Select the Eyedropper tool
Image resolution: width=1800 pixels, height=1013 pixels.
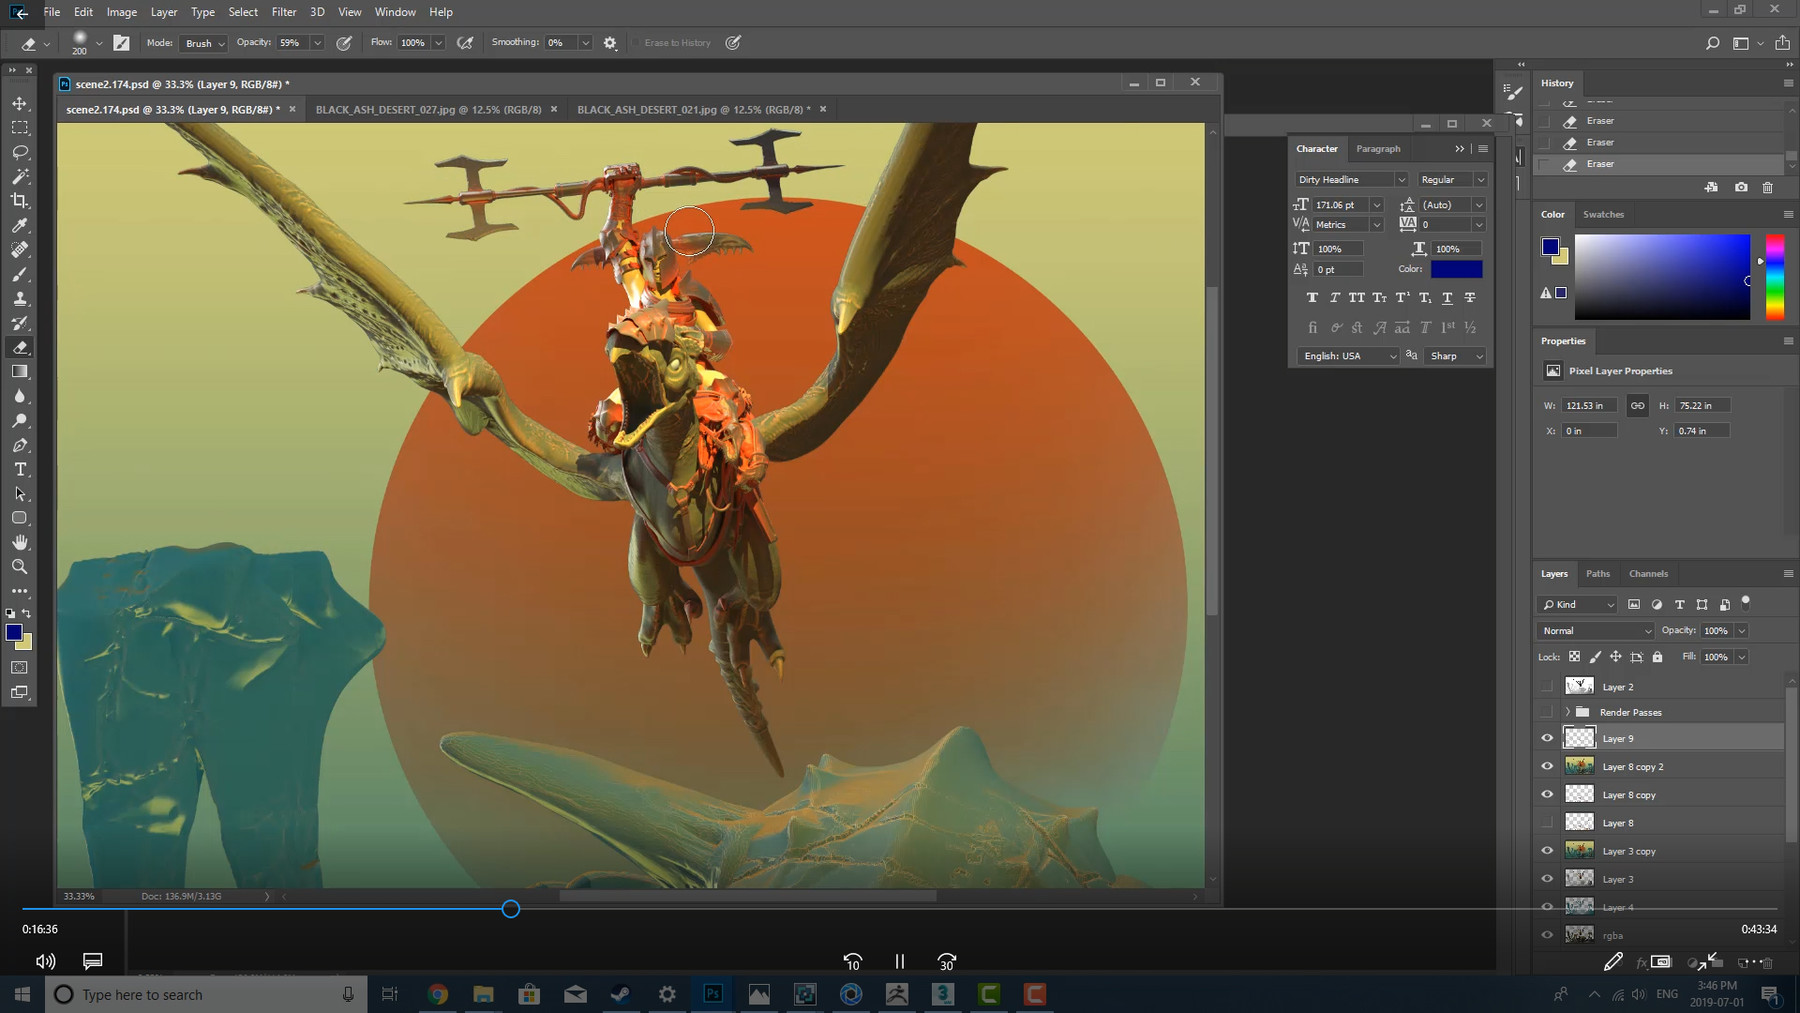20,226
